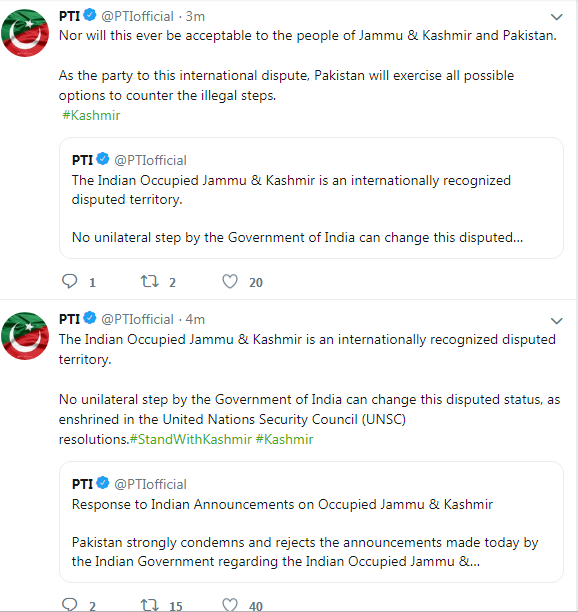The height and width of the screenshot is (612, 578).
Task: Open the 4m timestamp link
Action: click(195, 319)
